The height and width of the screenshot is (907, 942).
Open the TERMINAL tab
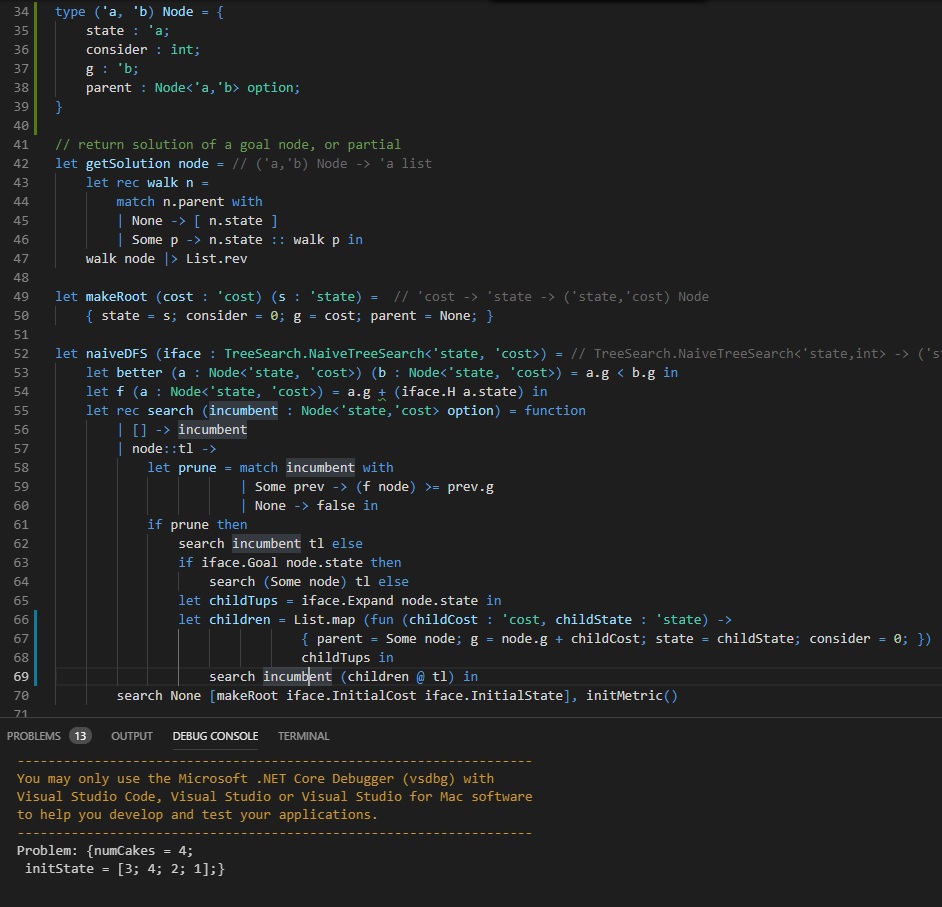point(303,736)
